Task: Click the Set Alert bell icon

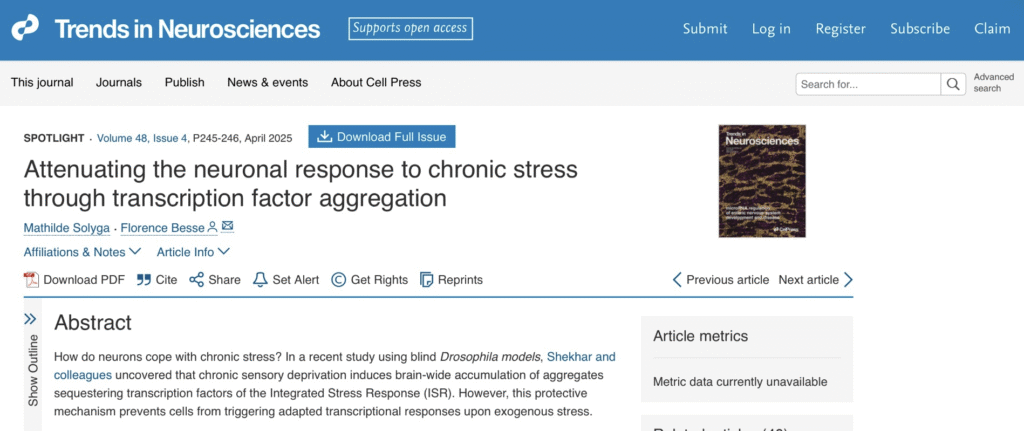Action: point(260,279)
